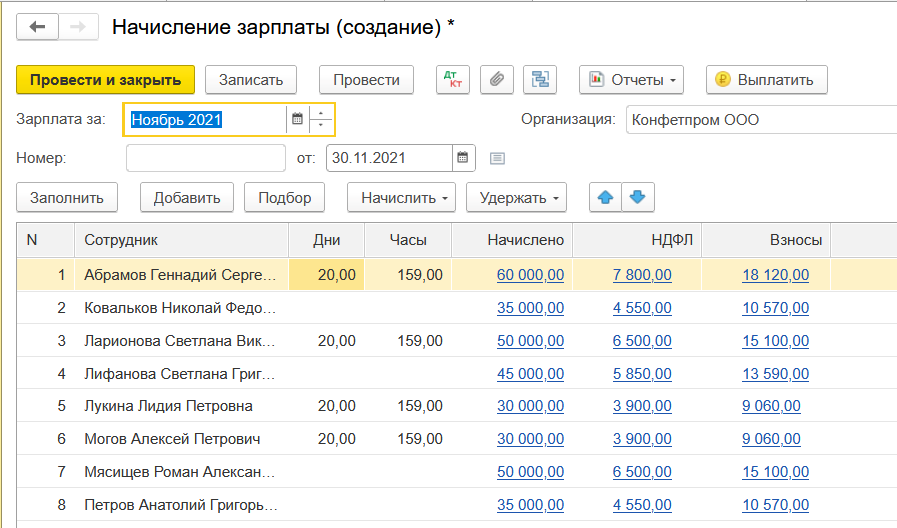Click the НДФЛ column header
897x528 pixels.
pos(637,240)
